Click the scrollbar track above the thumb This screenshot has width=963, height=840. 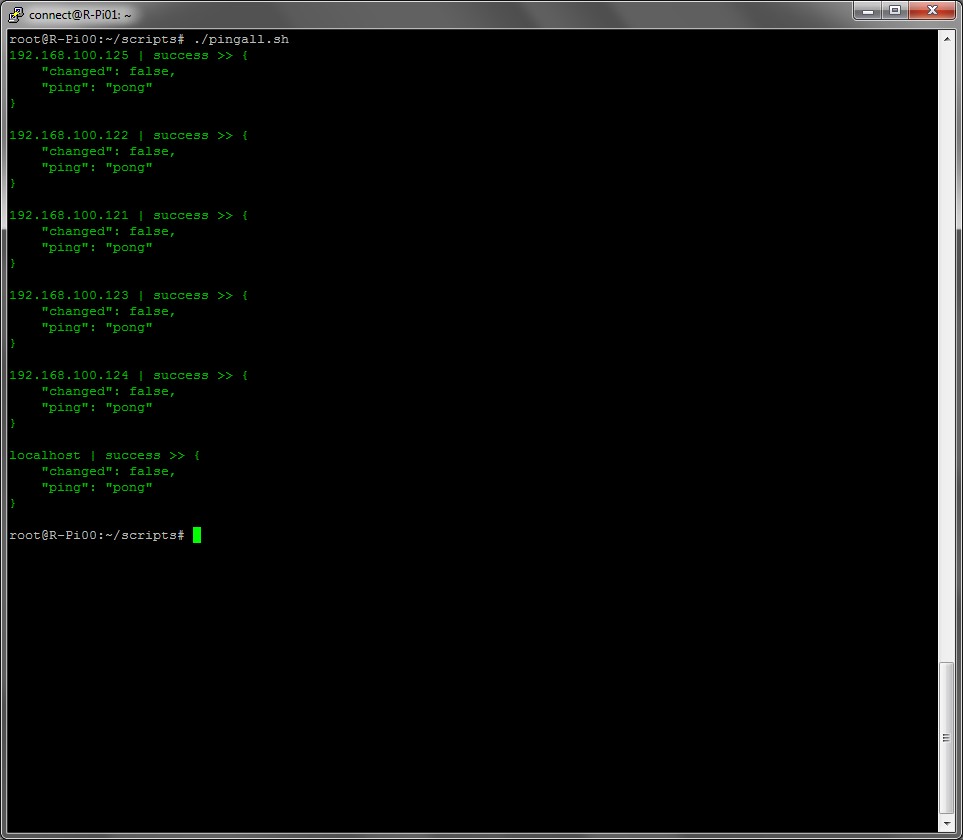(x=946, y=350)
